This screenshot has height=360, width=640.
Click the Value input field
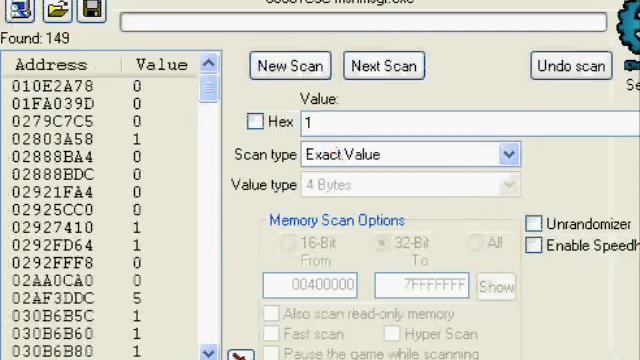(x=470, y=123)
